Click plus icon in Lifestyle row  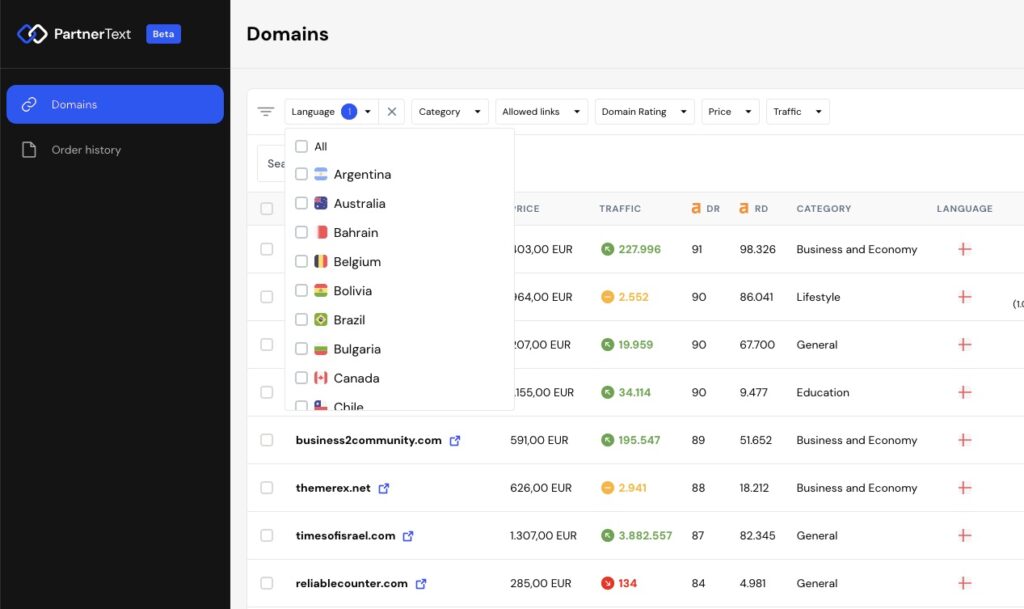click(965, 296)
